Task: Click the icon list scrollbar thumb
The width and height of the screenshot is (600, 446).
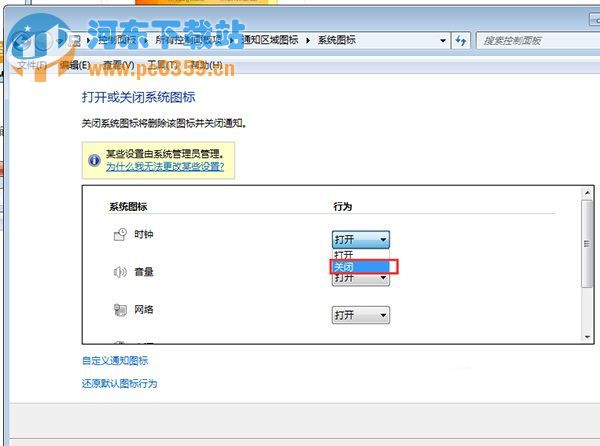Action: tap(587, 244)
